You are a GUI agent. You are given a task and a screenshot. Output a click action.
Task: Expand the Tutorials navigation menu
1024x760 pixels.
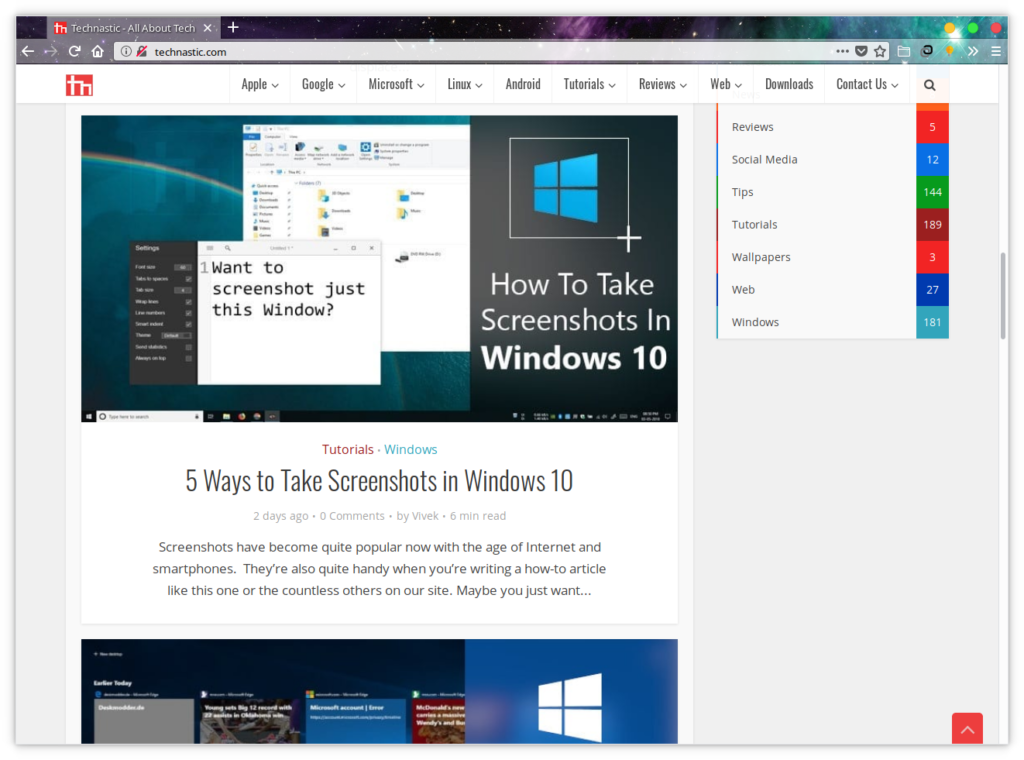tap(588, 84)
